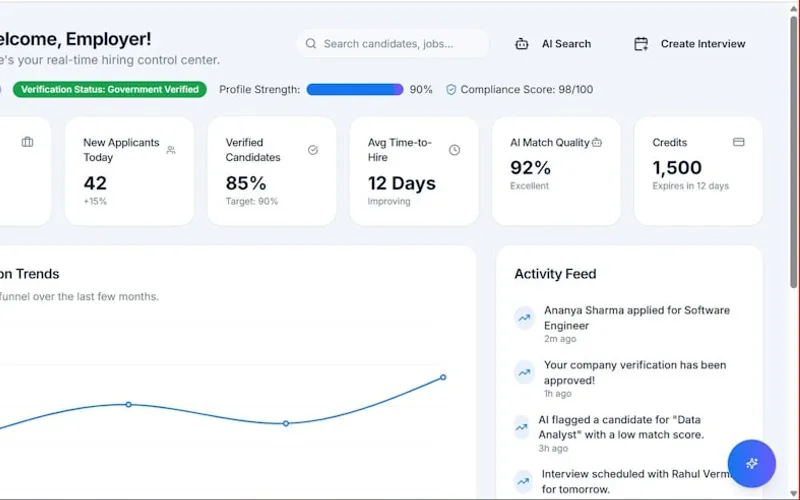Click the robot icon on AI Match Quality

click(x=597, y=142)
